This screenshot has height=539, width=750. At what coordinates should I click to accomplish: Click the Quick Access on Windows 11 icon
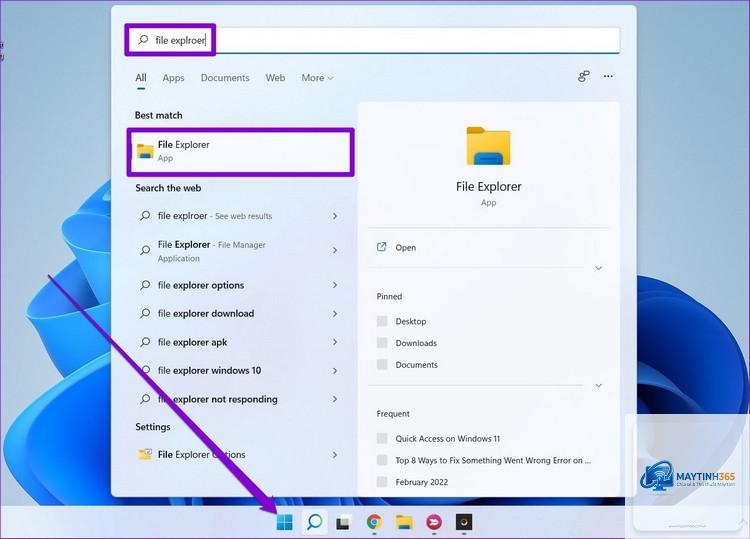point(382,438)
